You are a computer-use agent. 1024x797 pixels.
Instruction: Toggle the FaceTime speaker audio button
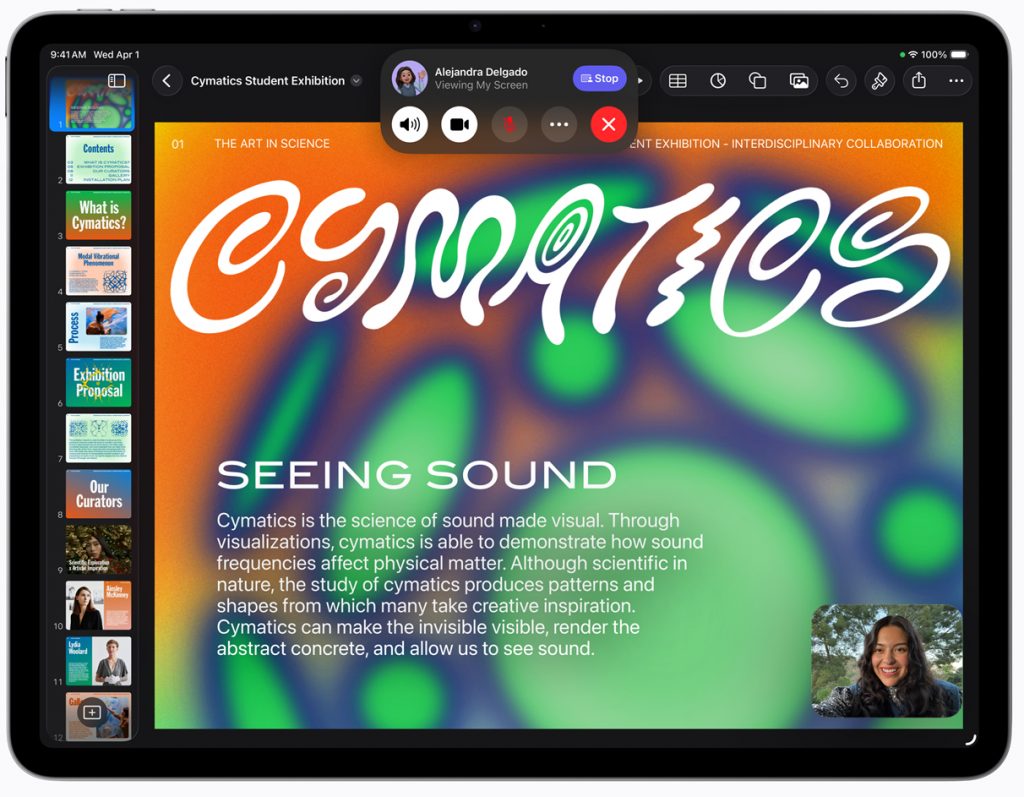click(410, 124)
